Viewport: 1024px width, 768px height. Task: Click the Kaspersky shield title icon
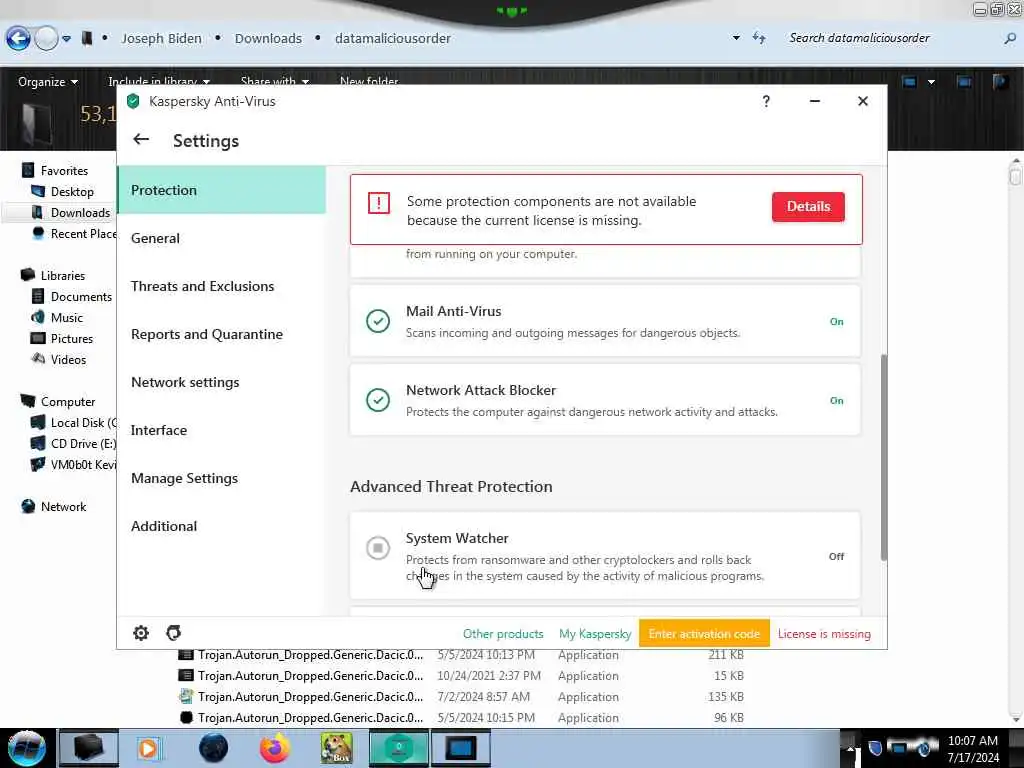tap(133, 101)
